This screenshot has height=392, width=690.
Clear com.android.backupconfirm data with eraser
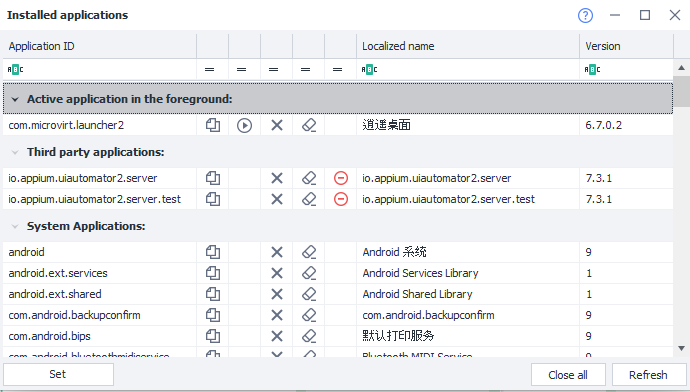click(x=309, y=315)
